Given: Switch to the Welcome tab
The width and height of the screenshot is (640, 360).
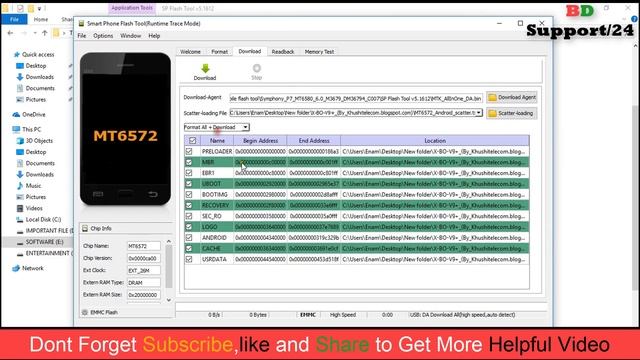Looking at the screenshot, I should pos(190,52).
